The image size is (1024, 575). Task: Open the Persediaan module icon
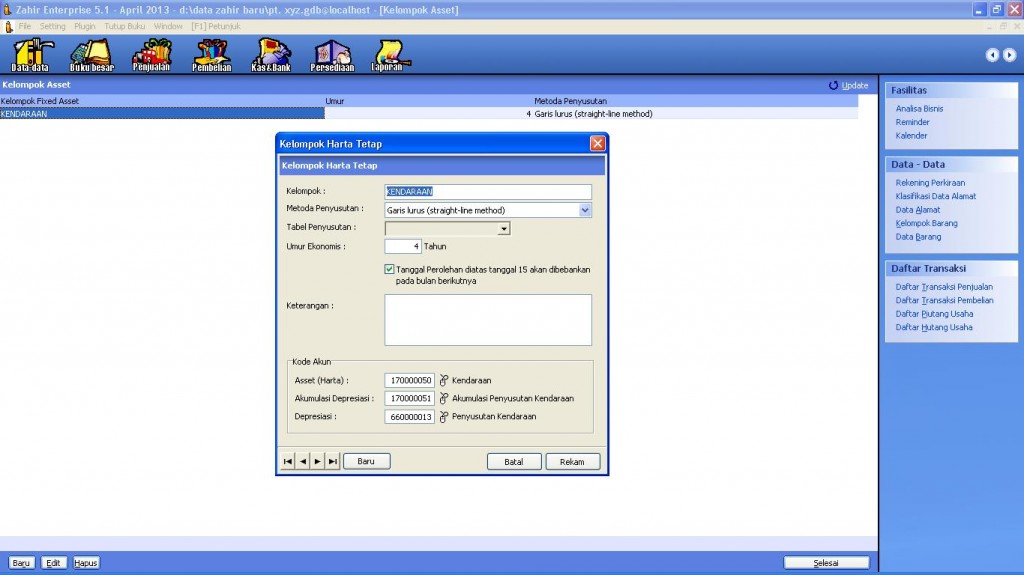pyautogui.click(x=331, y=54)
